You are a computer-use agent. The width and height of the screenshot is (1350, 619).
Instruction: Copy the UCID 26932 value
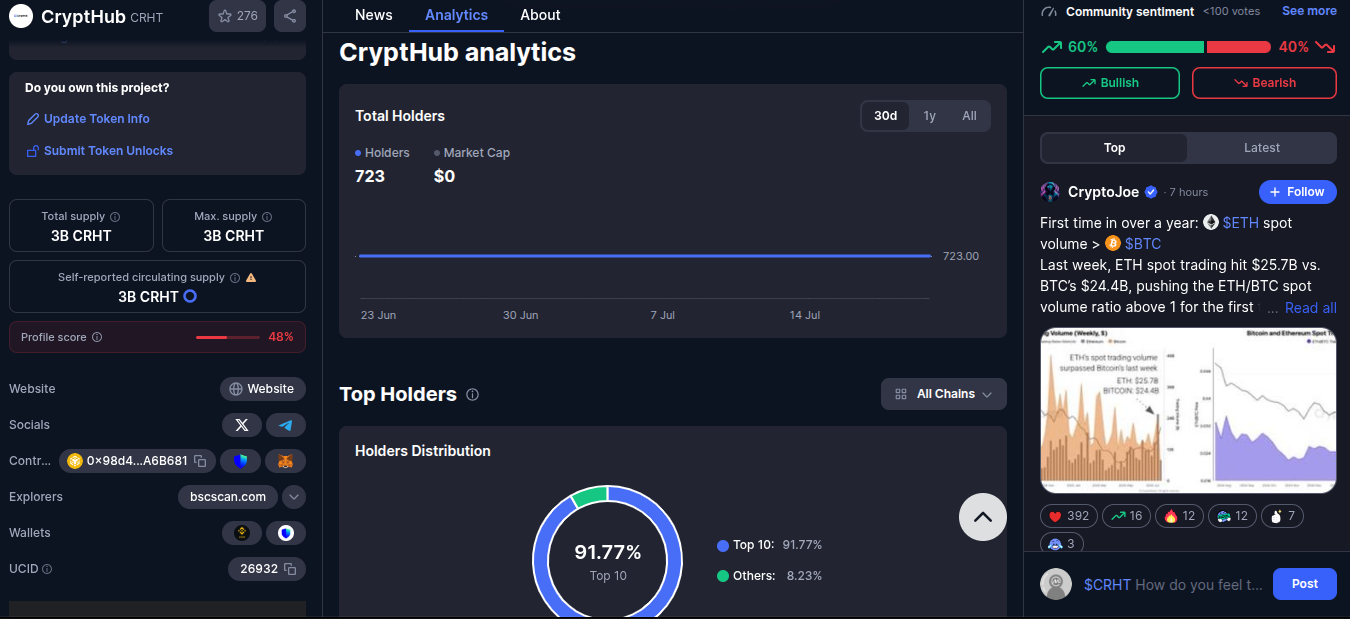click(290, 569)
